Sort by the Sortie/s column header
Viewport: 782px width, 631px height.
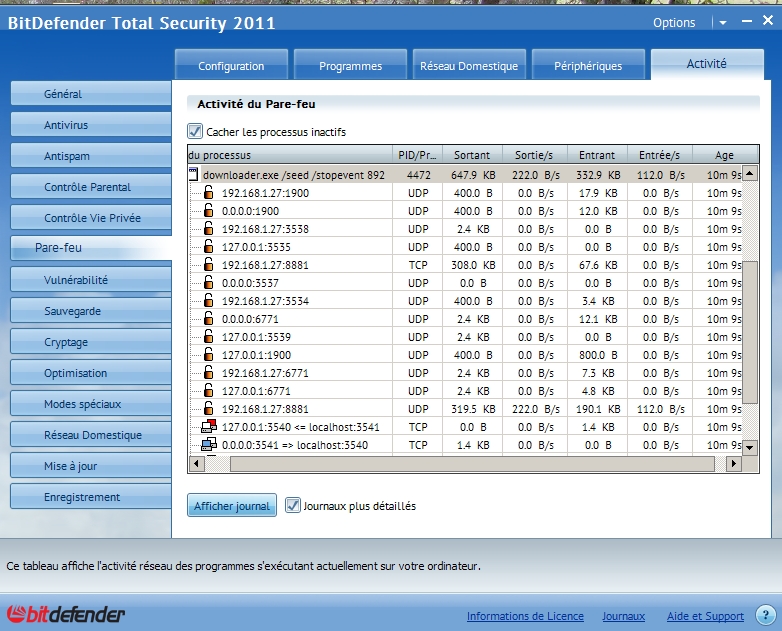(534, 155)
